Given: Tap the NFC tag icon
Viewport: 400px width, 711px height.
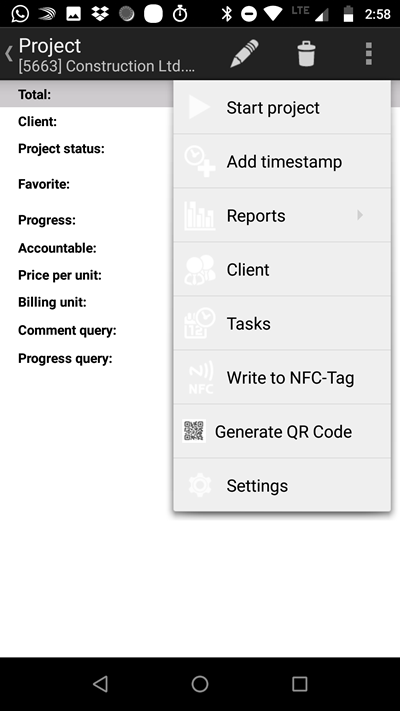Looking at the screenshot, I should [x=200, y=378].
